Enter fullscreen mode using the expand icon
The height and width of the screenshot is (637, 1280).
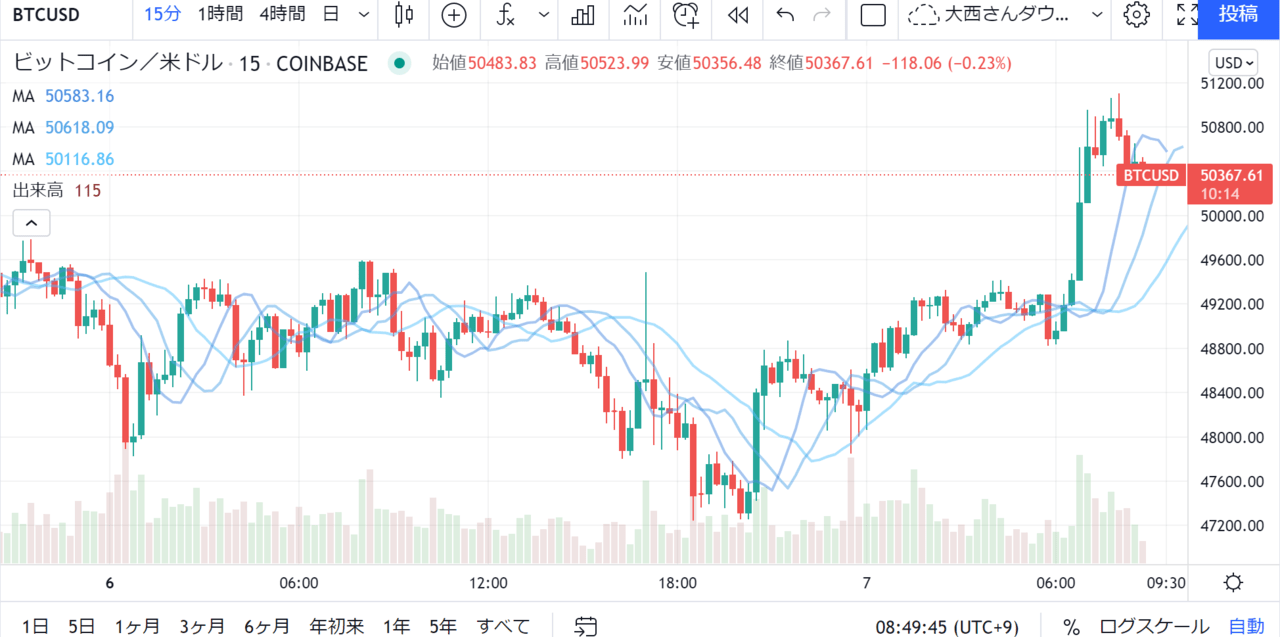point(1186,15)
